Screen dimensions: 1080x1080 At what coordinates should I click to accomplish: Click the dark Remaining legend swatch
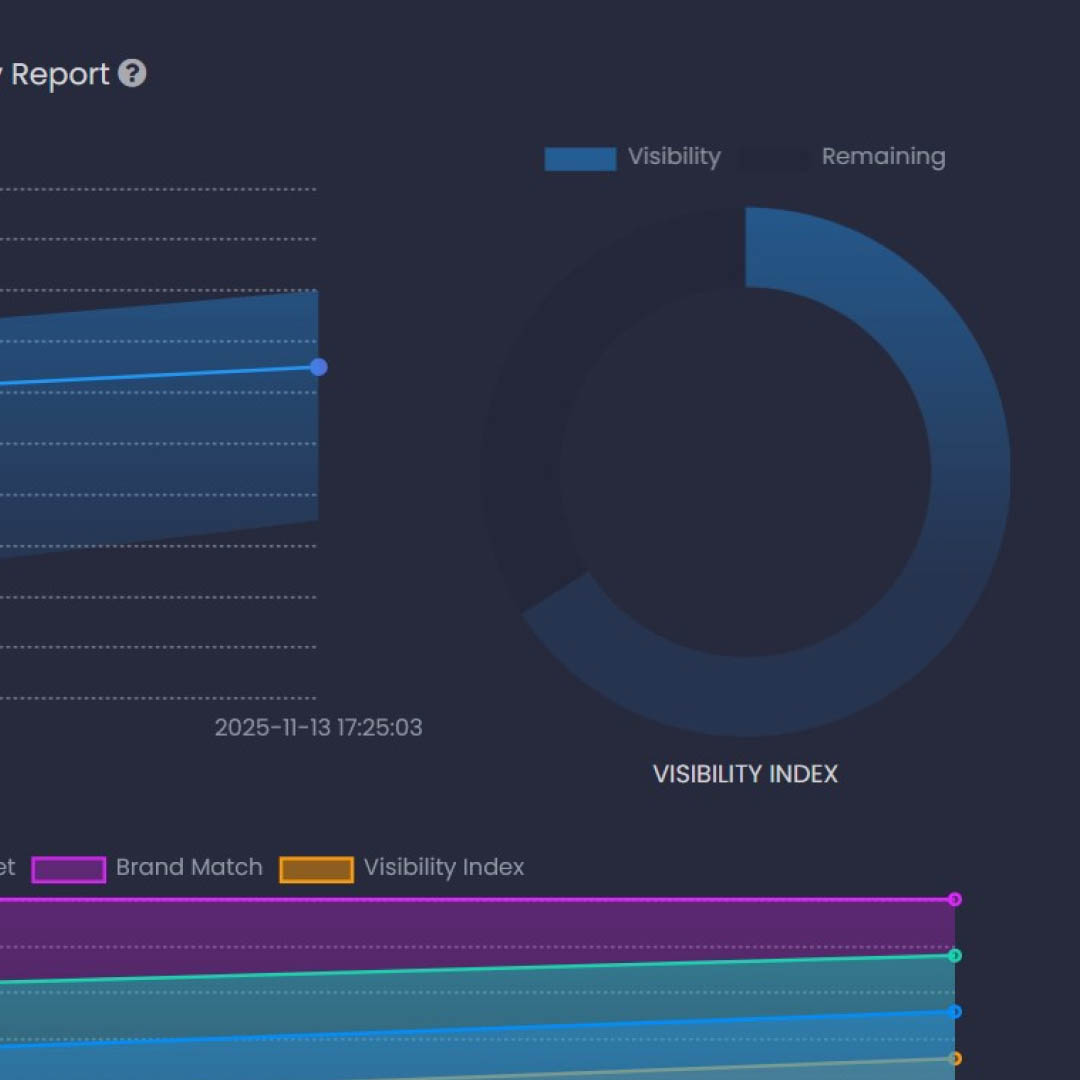(774, 158)
